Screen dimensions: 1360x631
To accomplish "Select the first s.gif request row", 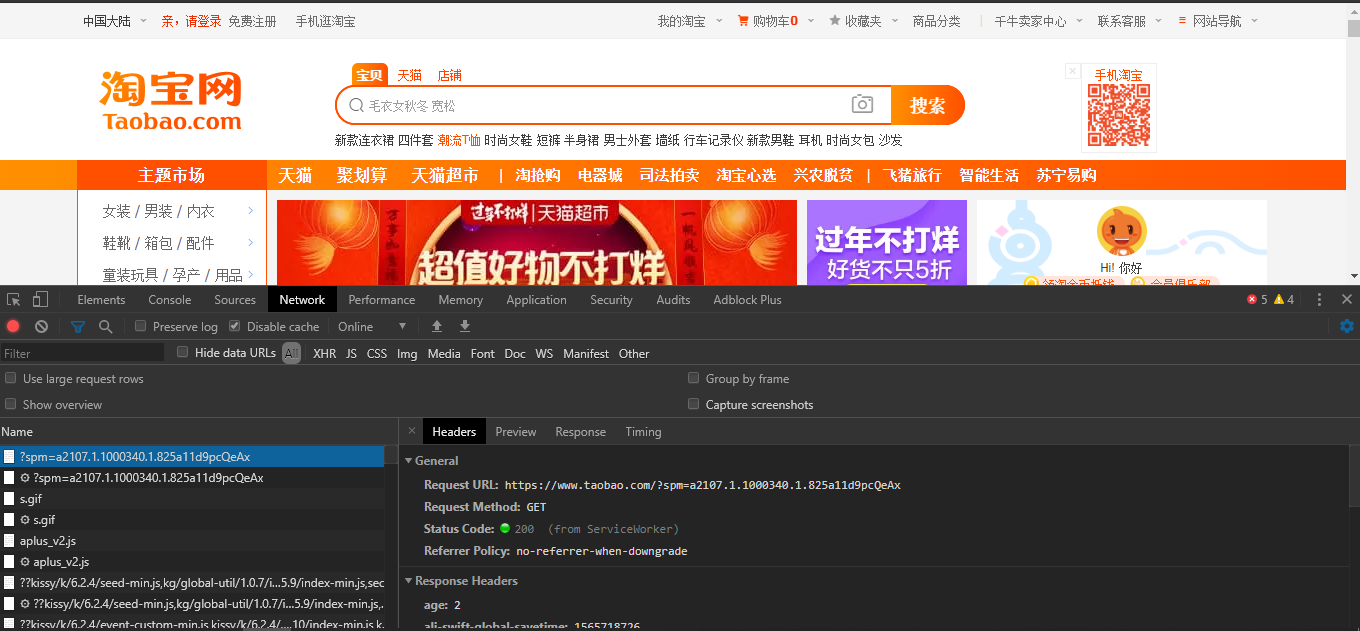I will [x=192, y=498].
